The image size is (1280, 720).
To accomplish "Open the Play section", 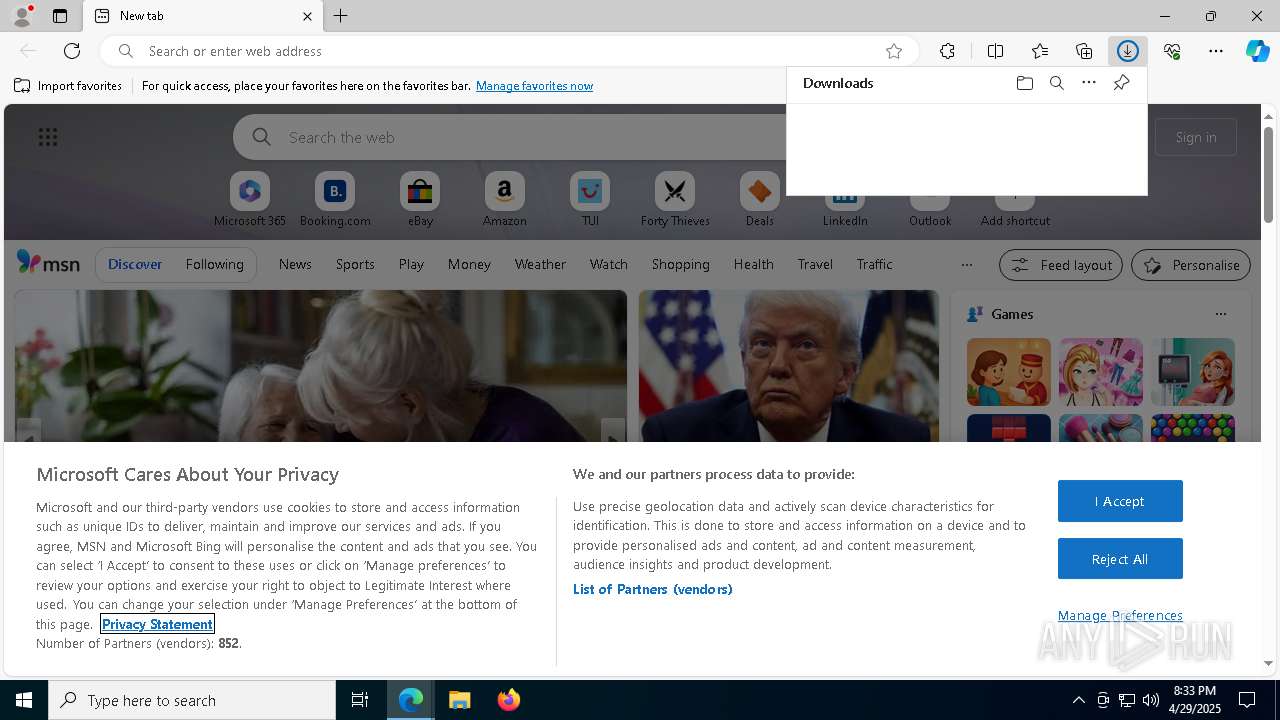I will click(x=411, y=264).
